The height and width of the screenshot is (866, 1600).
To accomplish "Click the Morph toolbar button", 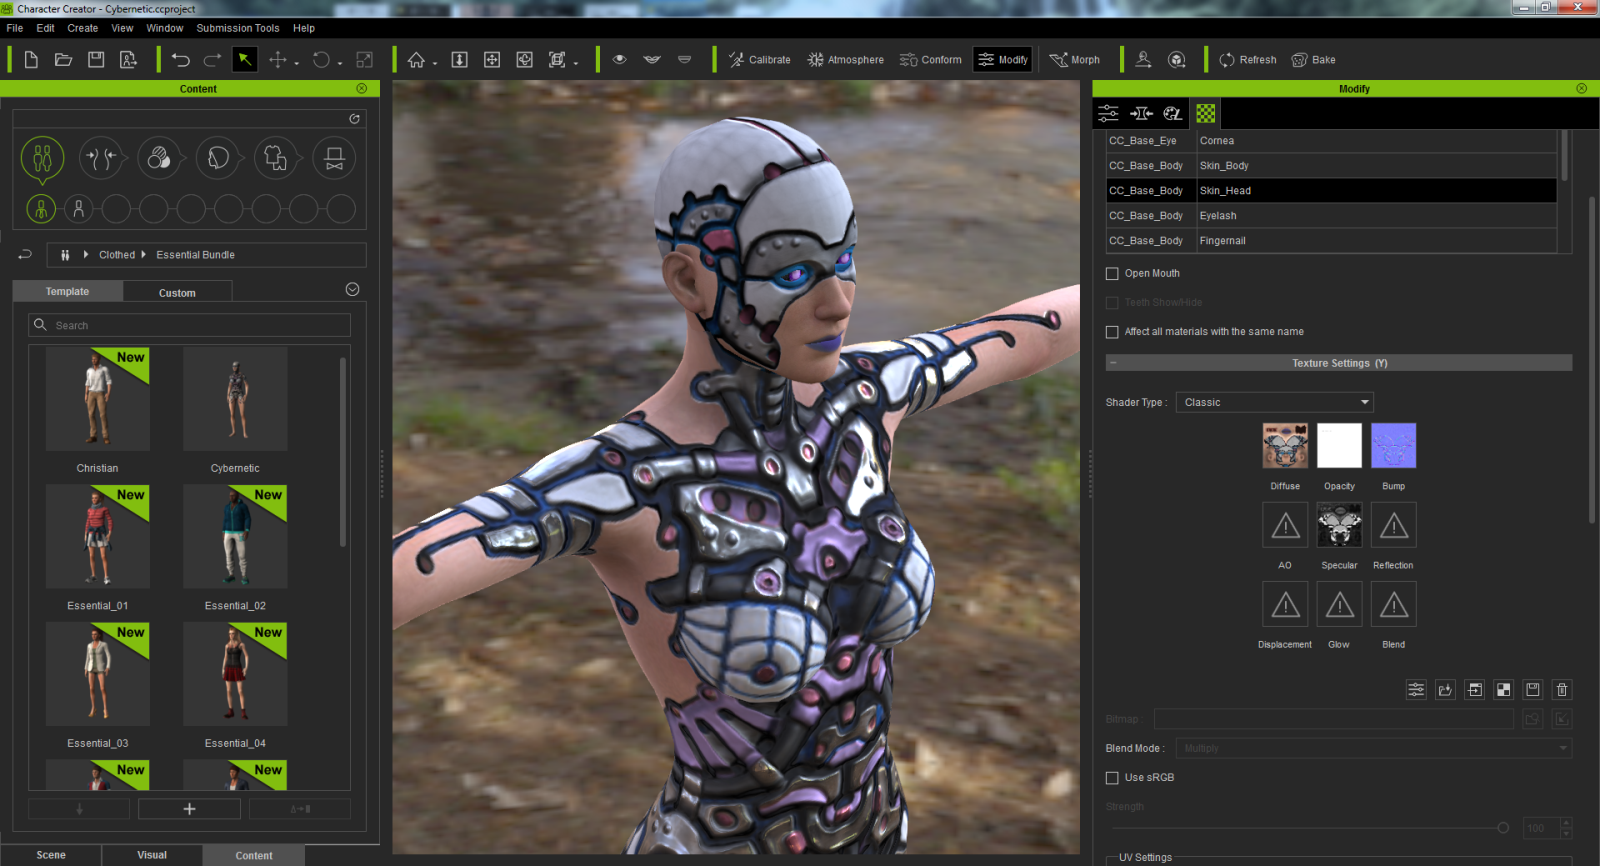I will 1075,60.
